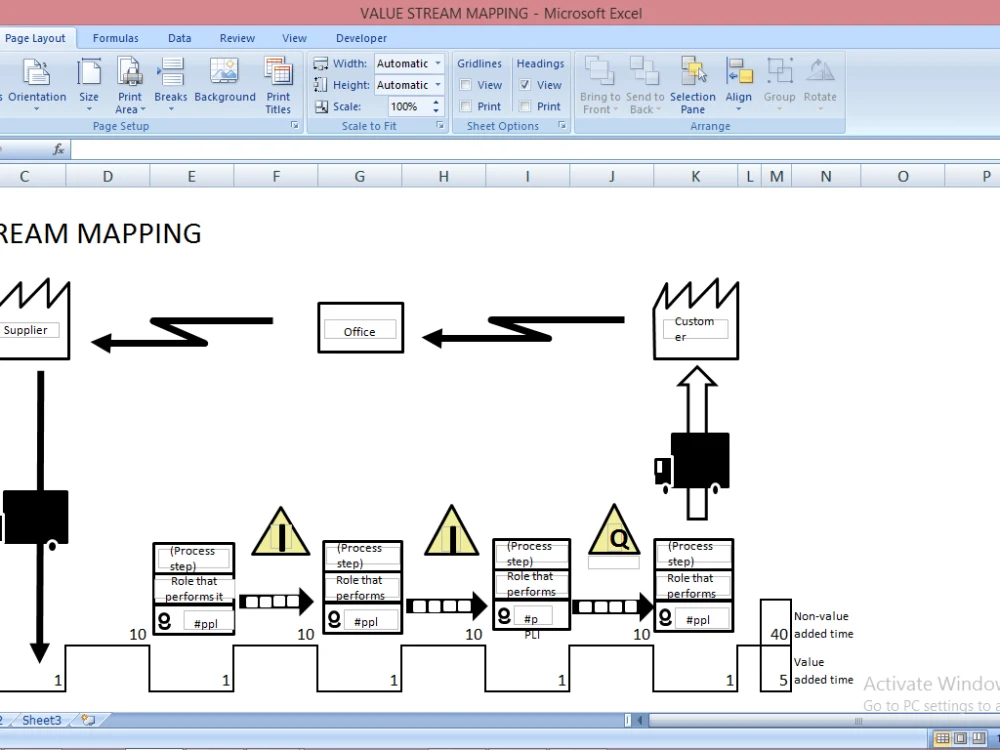Open the Selection Pane

click(x=693, y=85)
